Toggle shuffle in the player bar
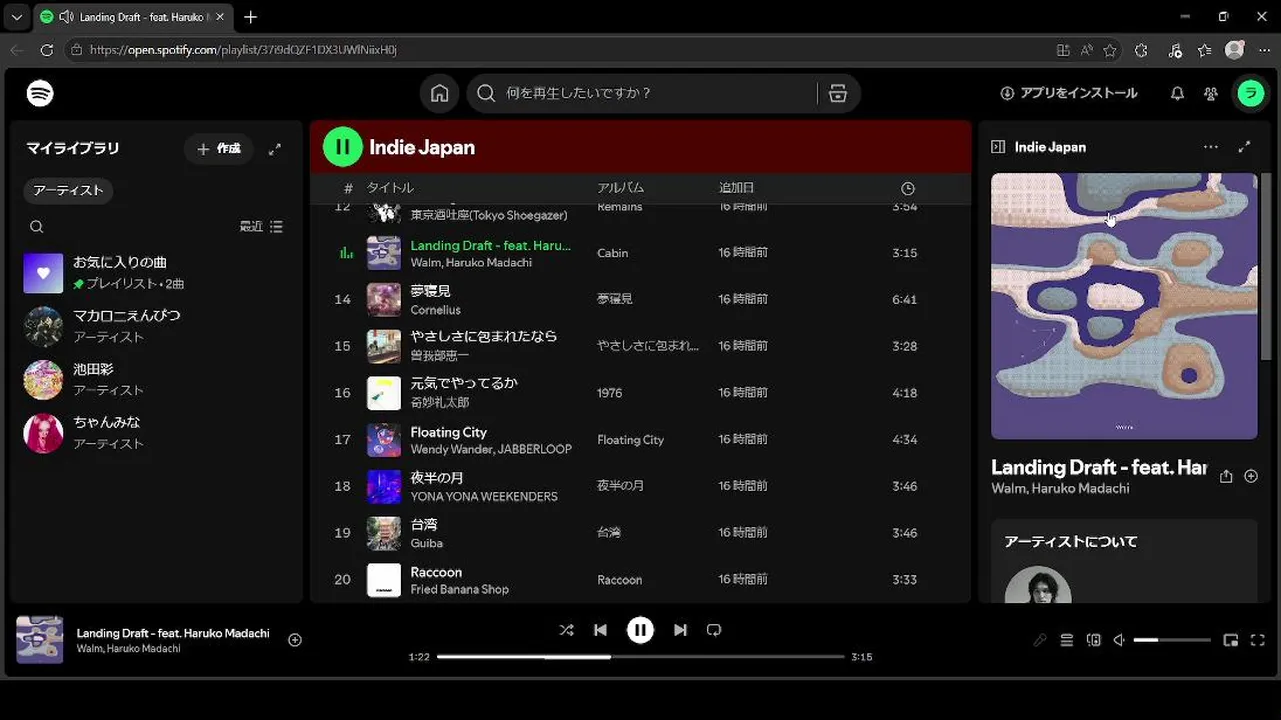The width and height of the screenshot is (1281, 720). pyautogui.click(x=566, y=630)
